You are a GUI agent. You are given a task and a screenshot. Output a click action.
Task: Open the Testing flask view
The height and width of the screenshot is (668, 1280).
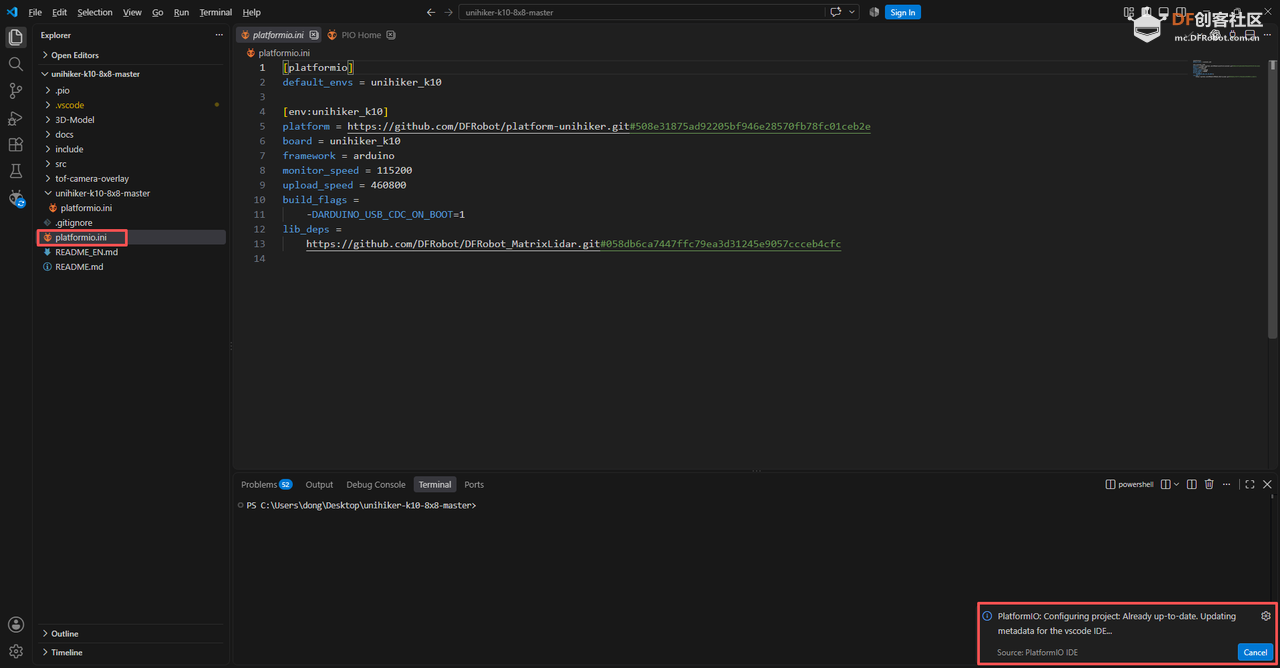(x=16, y=172)
